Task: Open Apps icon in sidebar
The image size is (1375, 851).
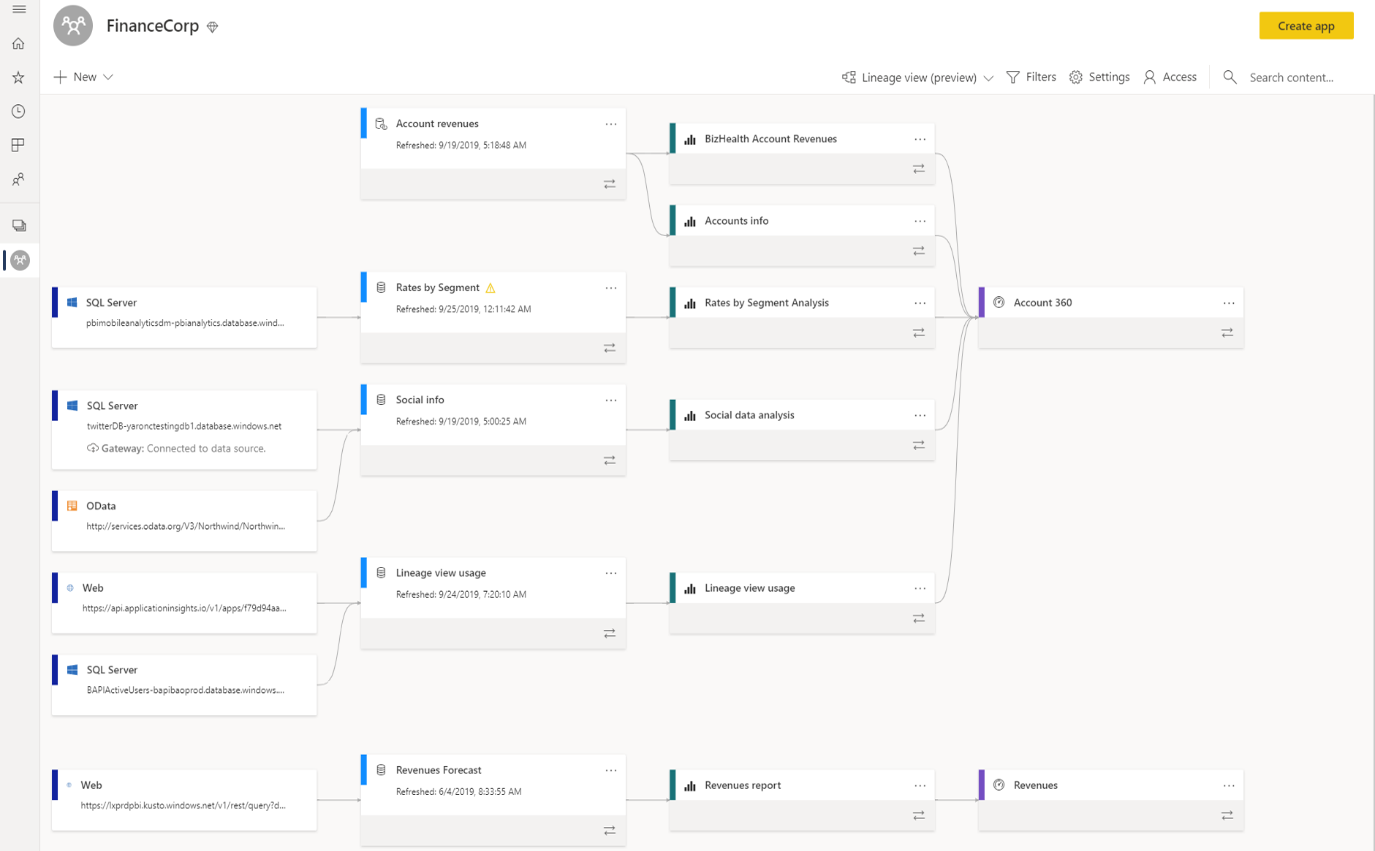Action: [18, 145]
